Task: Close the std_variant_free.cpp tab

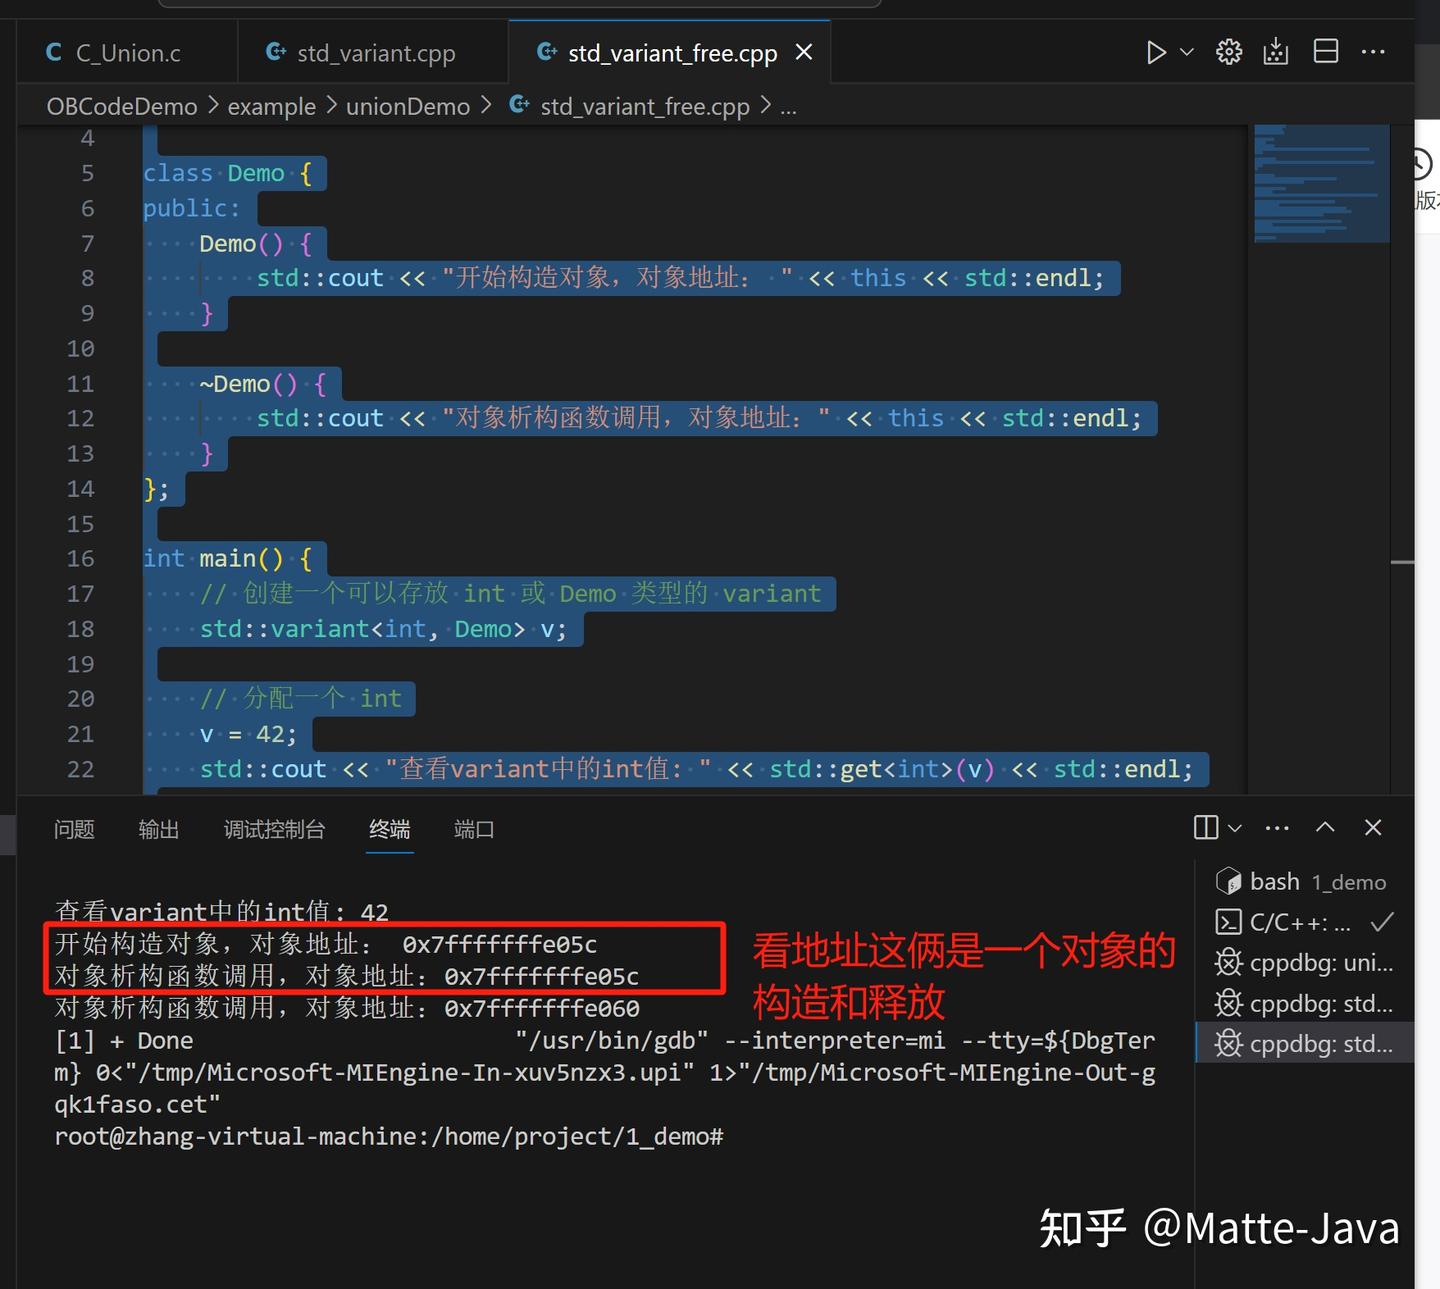Action: click(x=805, y=52)
